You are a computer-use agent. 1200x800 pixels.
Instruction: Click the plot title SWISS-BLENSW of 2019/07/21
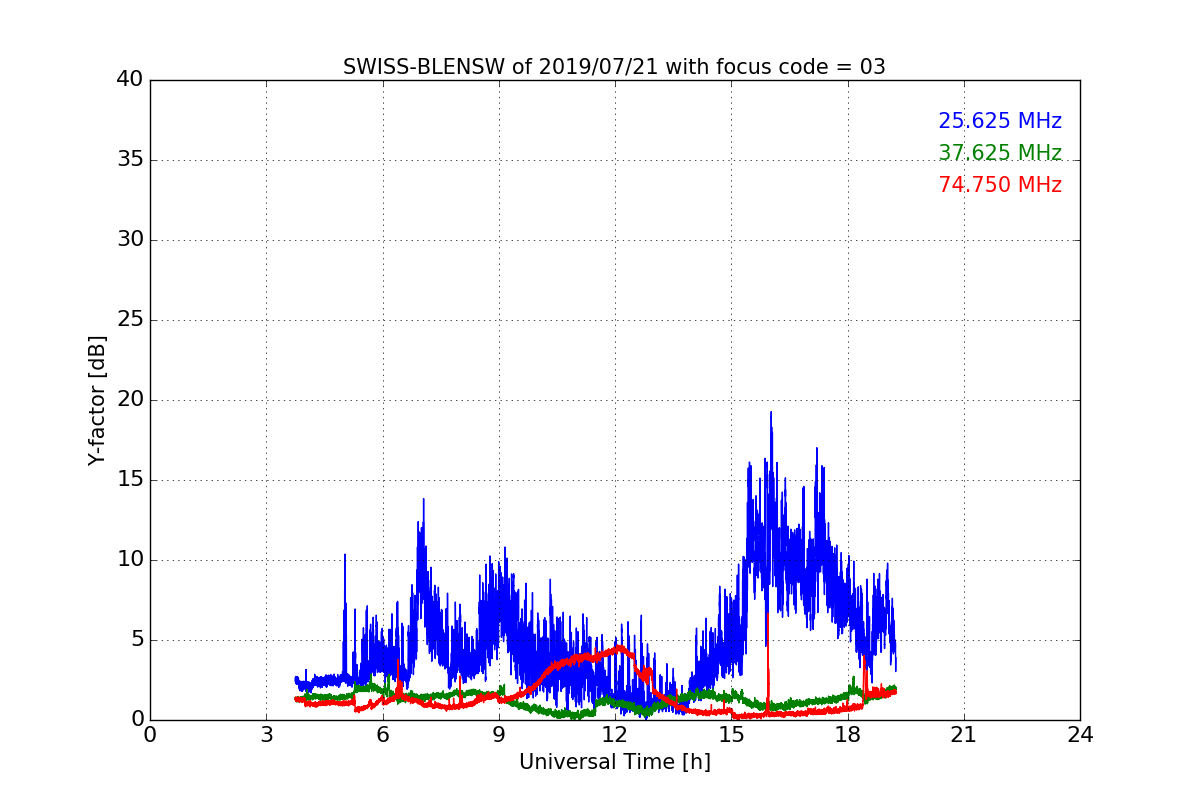pos(614,67)
